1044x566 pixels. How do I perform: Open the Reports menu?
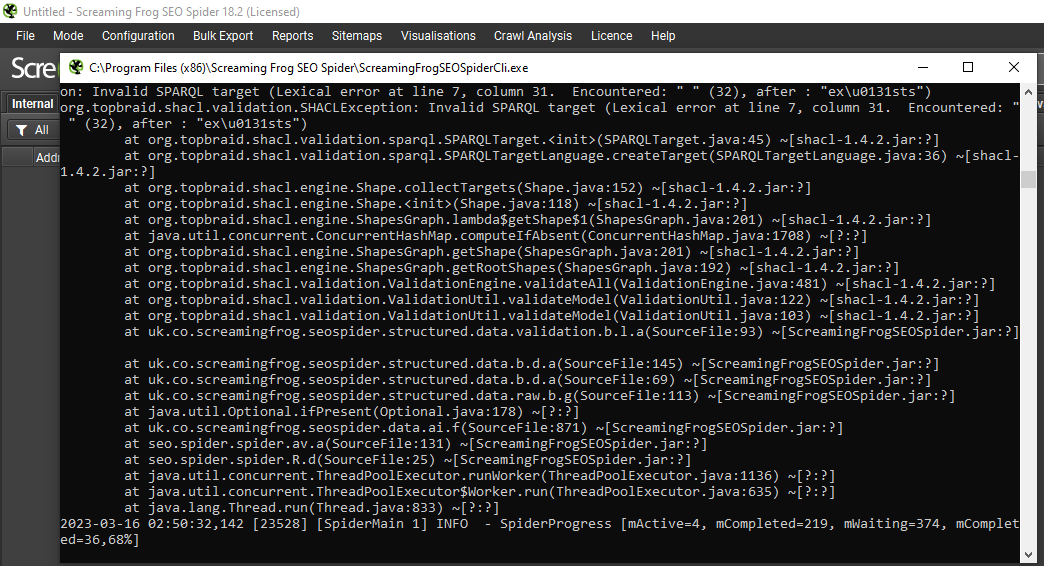(292, 36)
